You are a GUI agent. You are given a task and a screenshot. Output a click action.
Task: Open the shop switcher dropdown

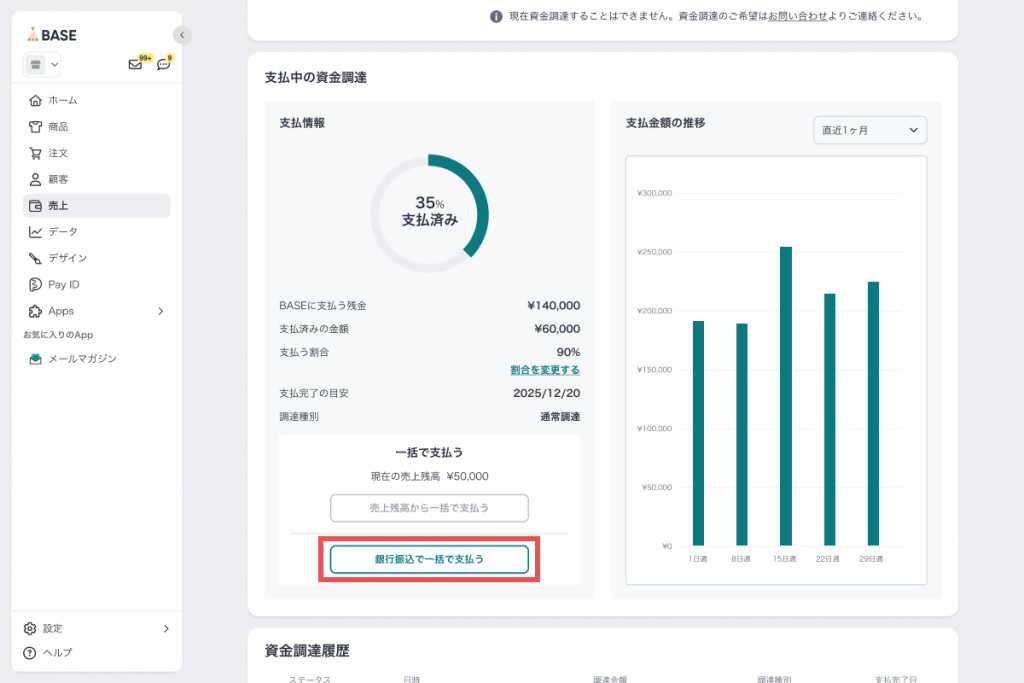click(42, 65)
